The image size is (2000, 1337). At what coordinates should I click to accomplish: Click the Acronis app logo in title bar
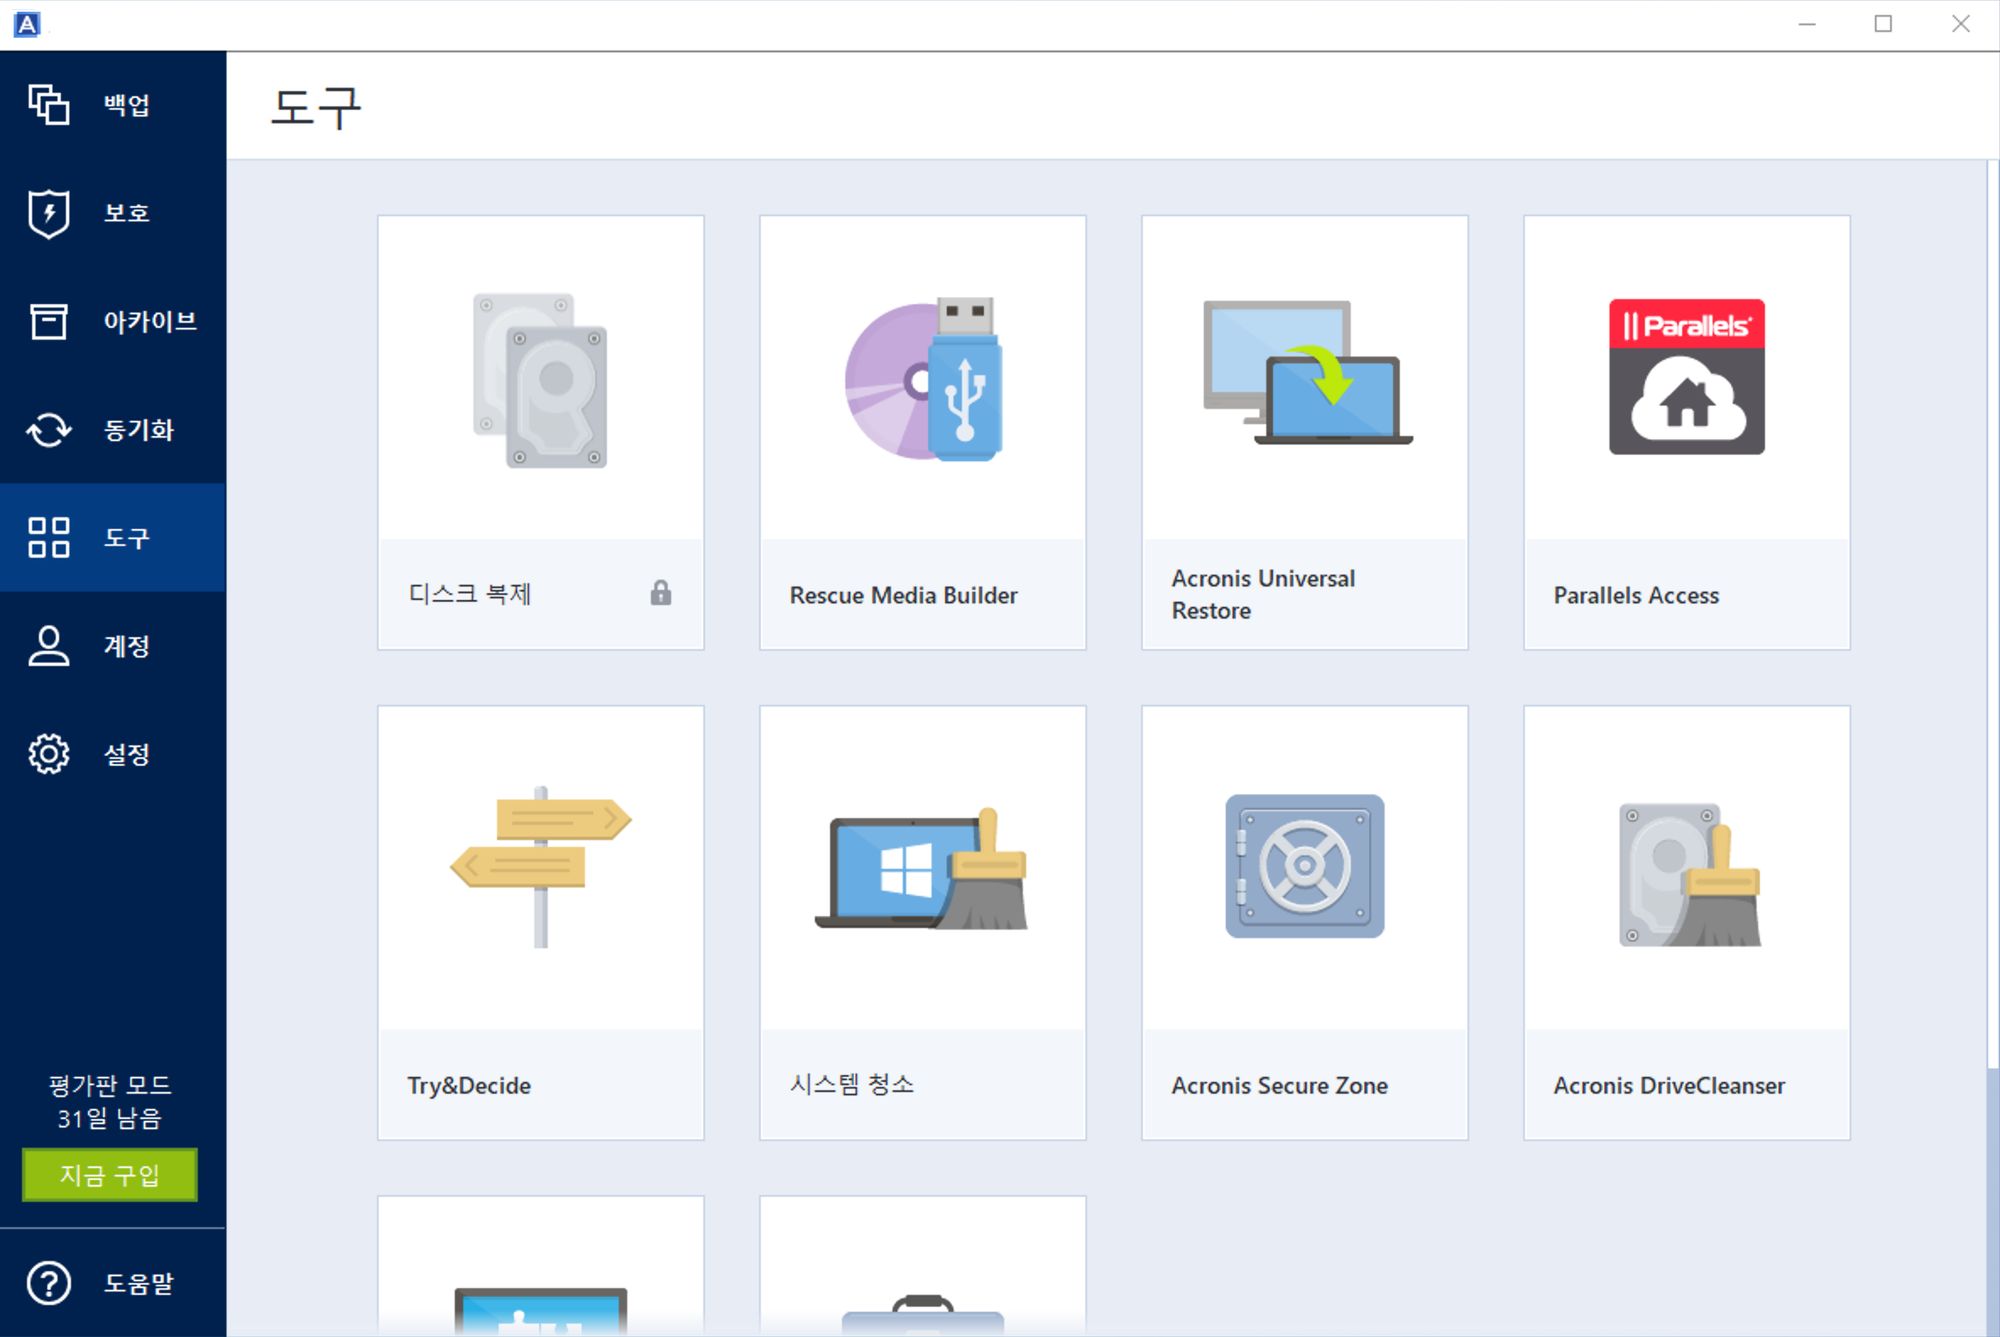tap(28, 24)
